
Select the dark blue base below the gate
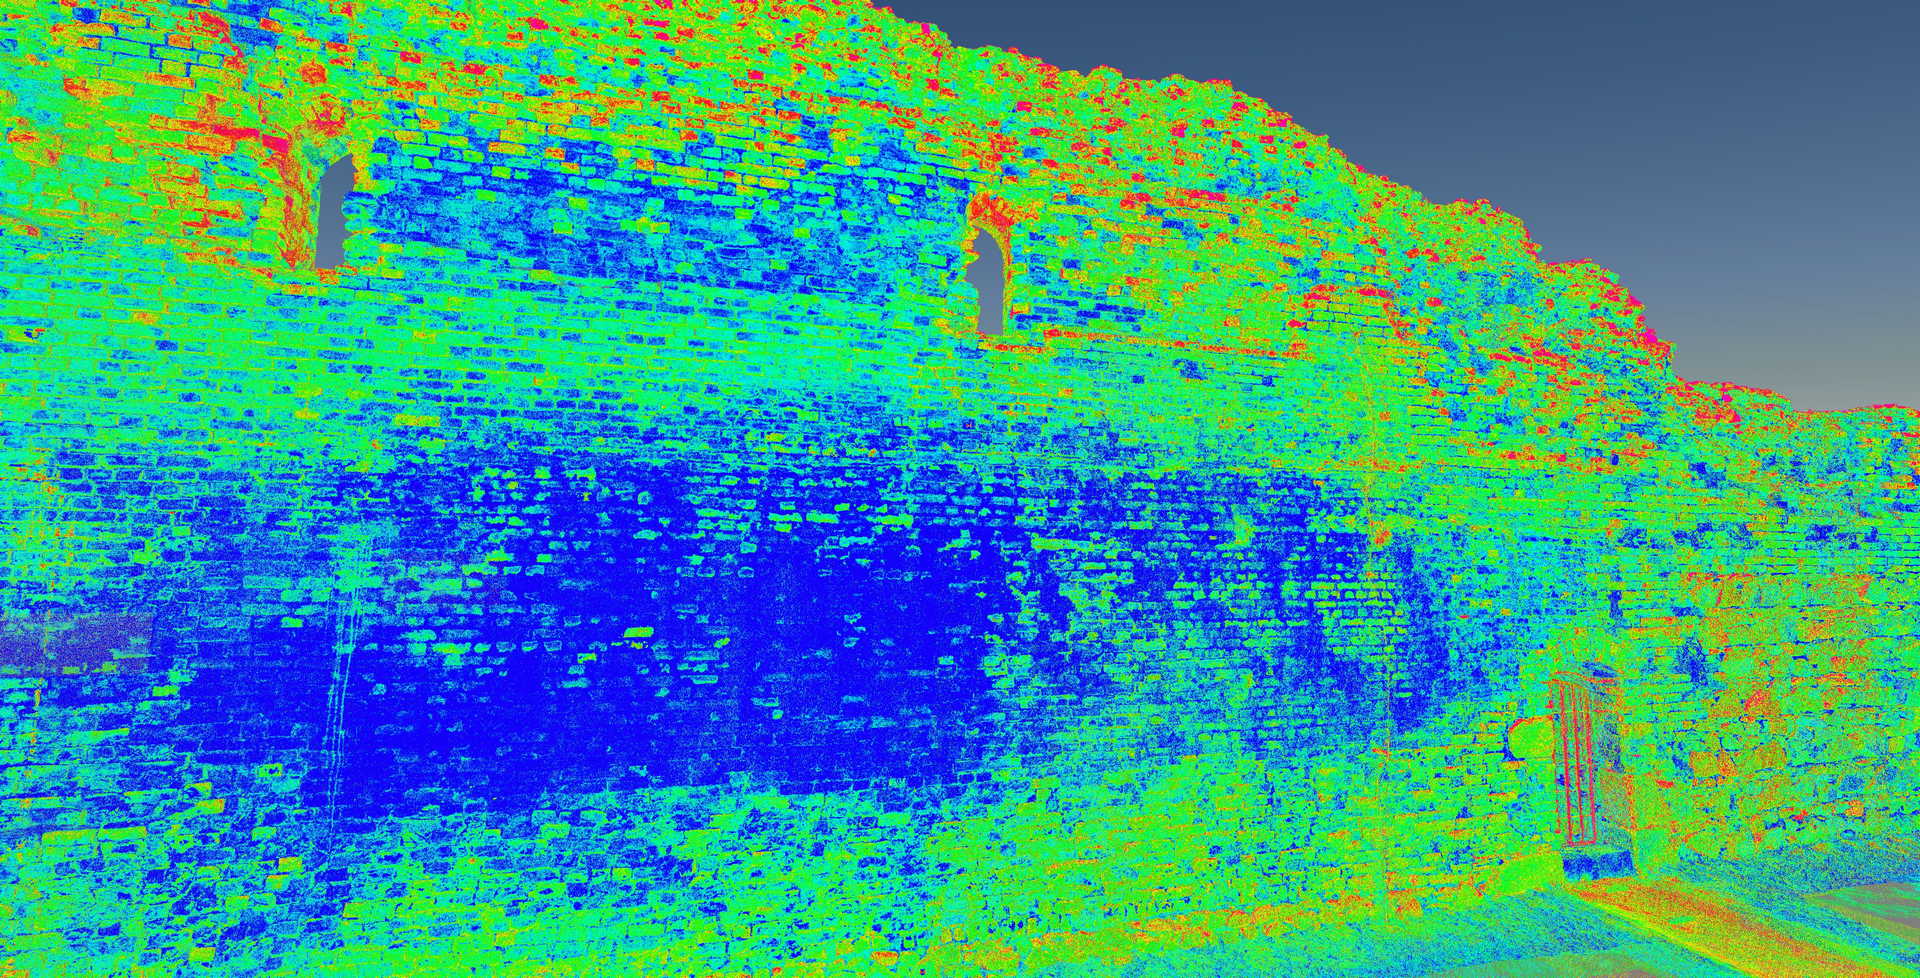(1598, 862)
